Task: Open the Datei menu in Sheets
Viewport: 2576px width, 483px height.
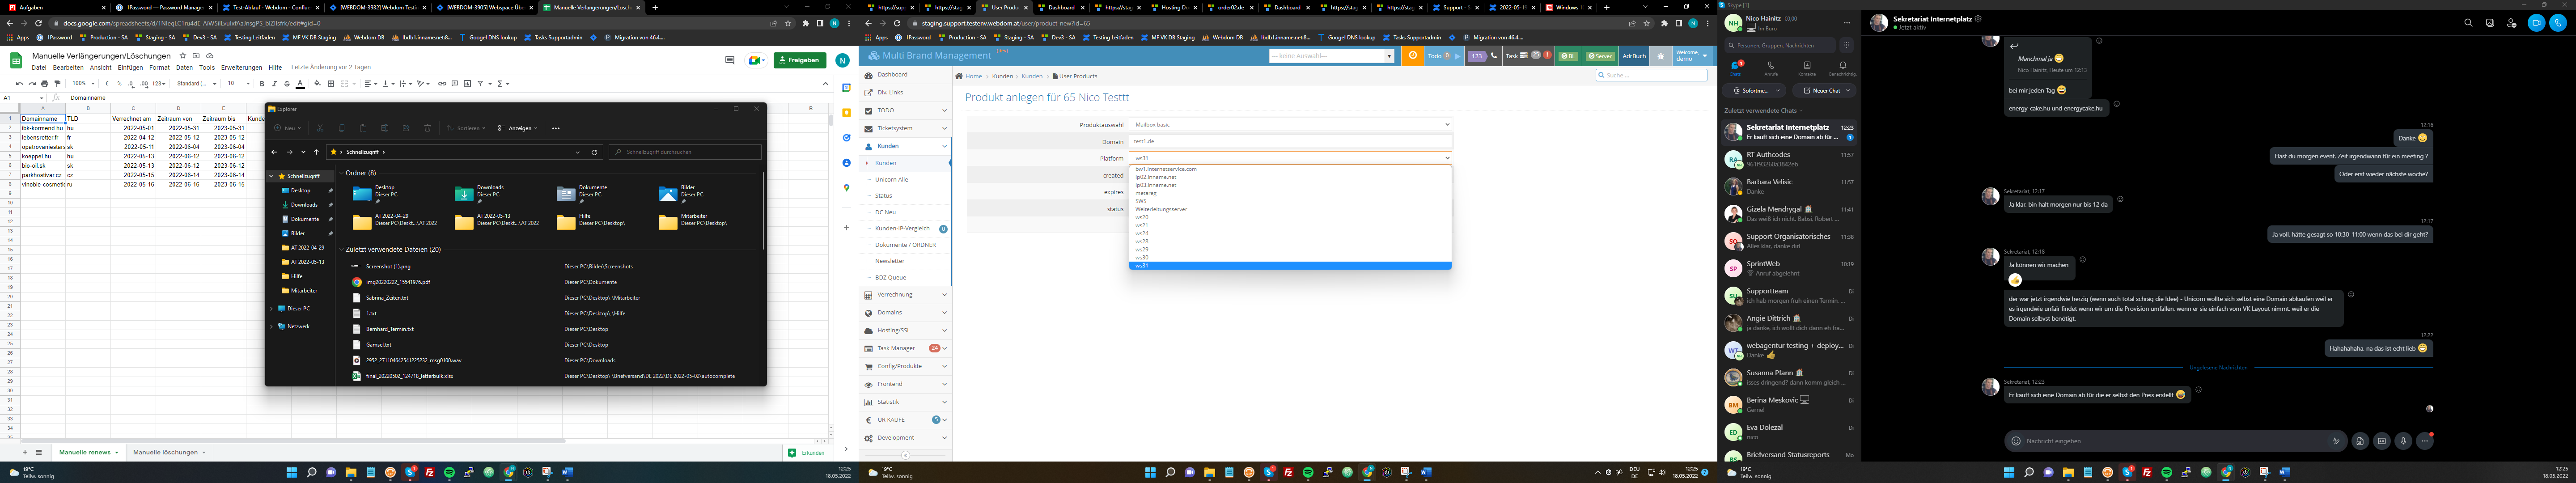Action: coord(39,68)
